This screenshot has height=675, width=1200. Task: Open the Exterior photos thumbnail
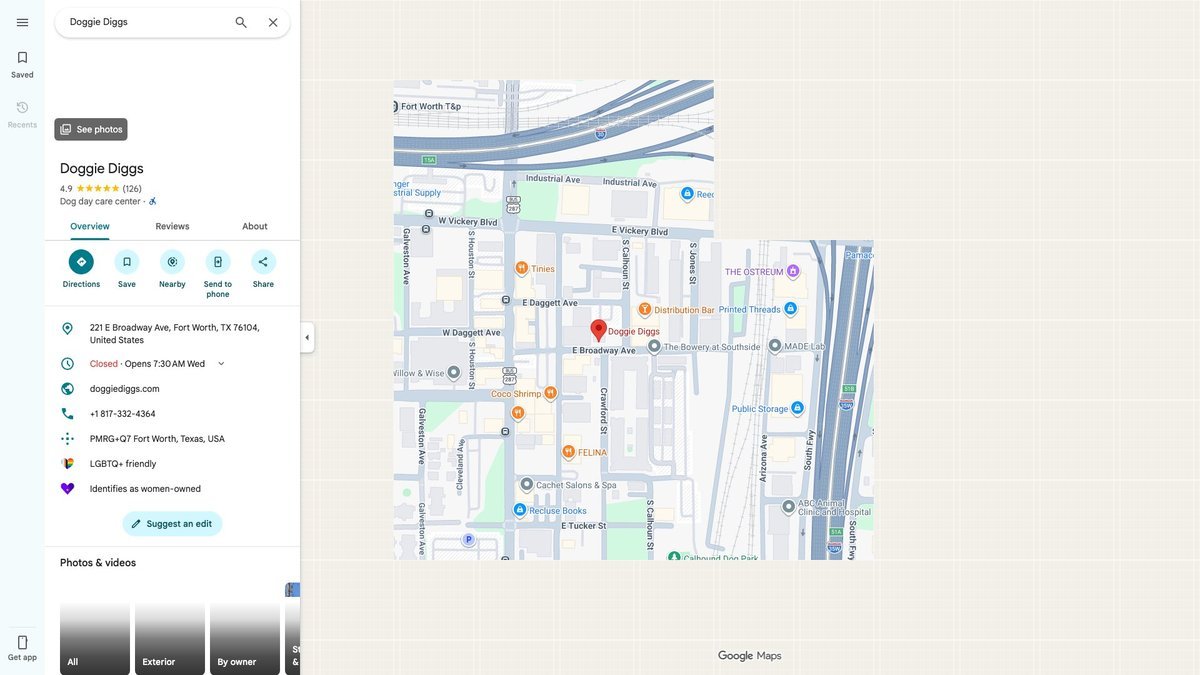coord(170,638)
